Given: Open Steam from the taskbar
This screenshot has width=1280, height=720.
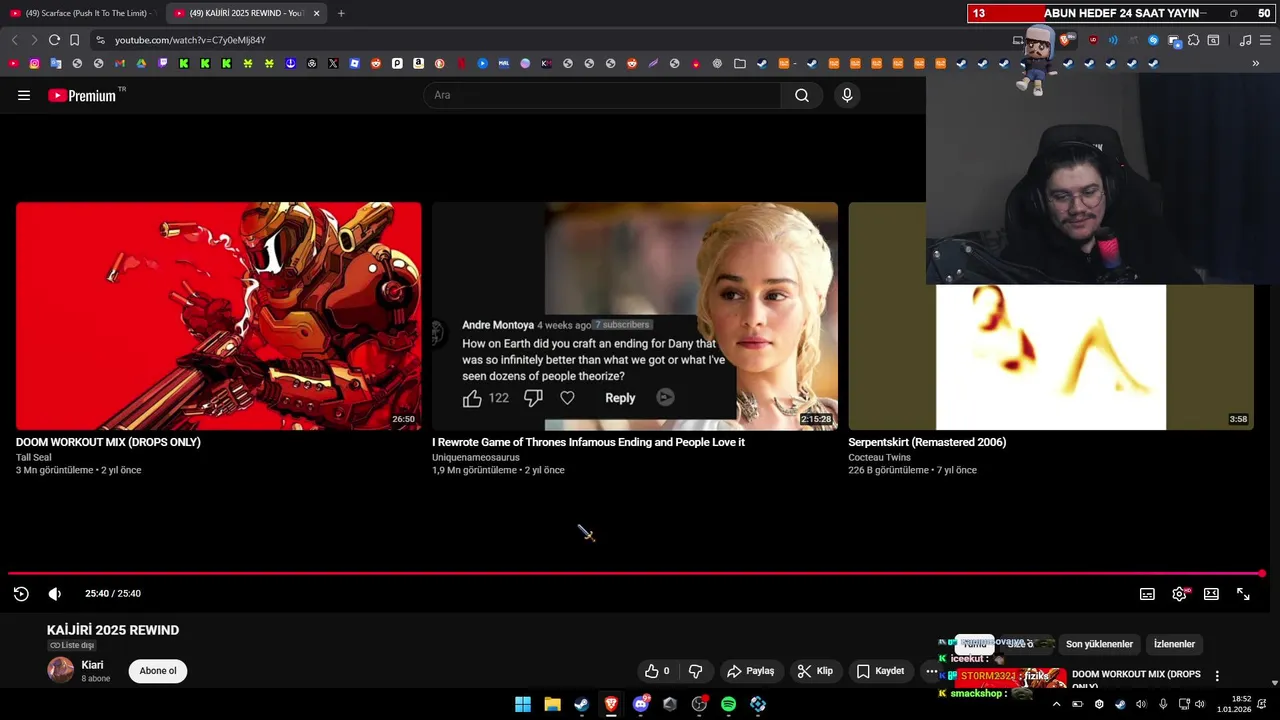Looking at the screenshot, I should pyautogui.click(x=581, y=704).
